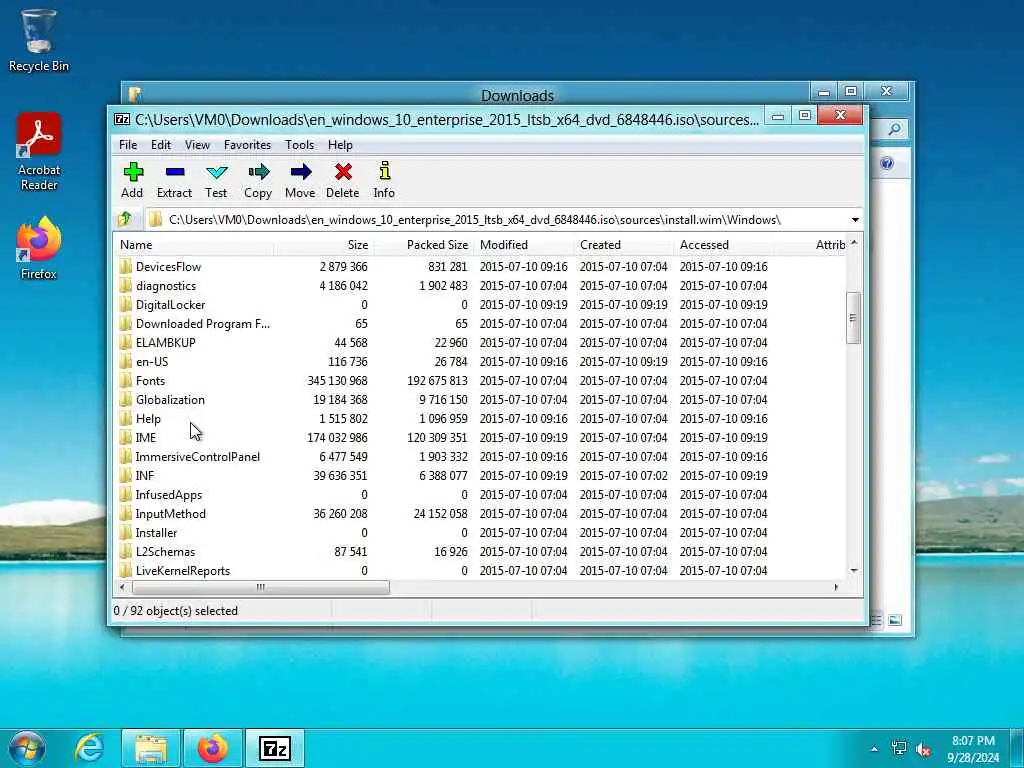Click the network tray icon
This screenshot has height=768, width=1024.
899,749
